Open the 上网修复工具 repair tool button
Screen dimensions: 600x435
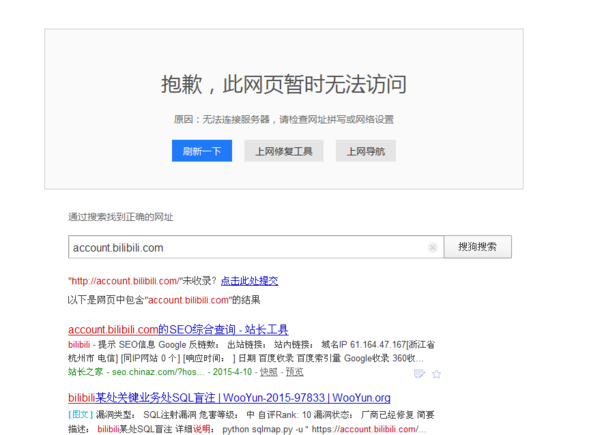click(284, 151)
